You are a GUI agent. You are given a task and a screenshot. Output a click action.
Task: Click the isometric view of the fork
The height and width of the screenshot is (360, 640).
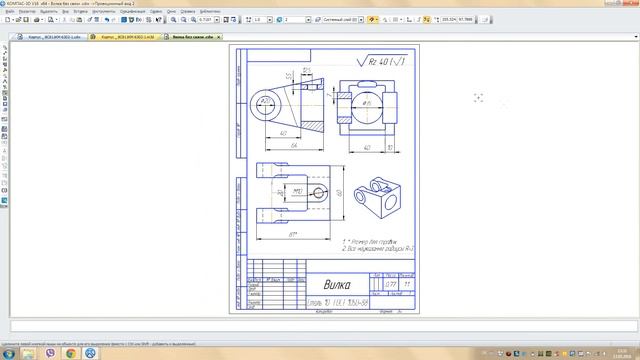click(x=378, y=197)
